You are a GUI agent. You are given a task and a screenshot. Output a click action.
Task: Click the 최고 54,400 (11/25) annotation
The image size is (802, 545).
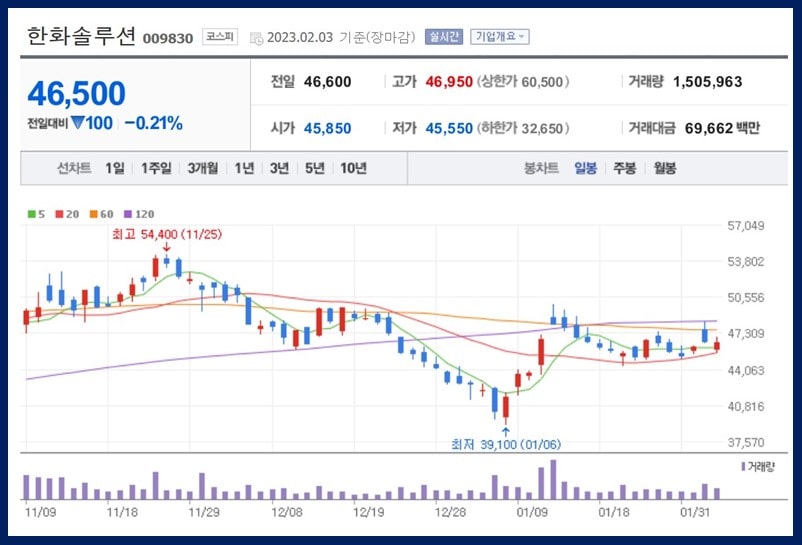[167, 235]
